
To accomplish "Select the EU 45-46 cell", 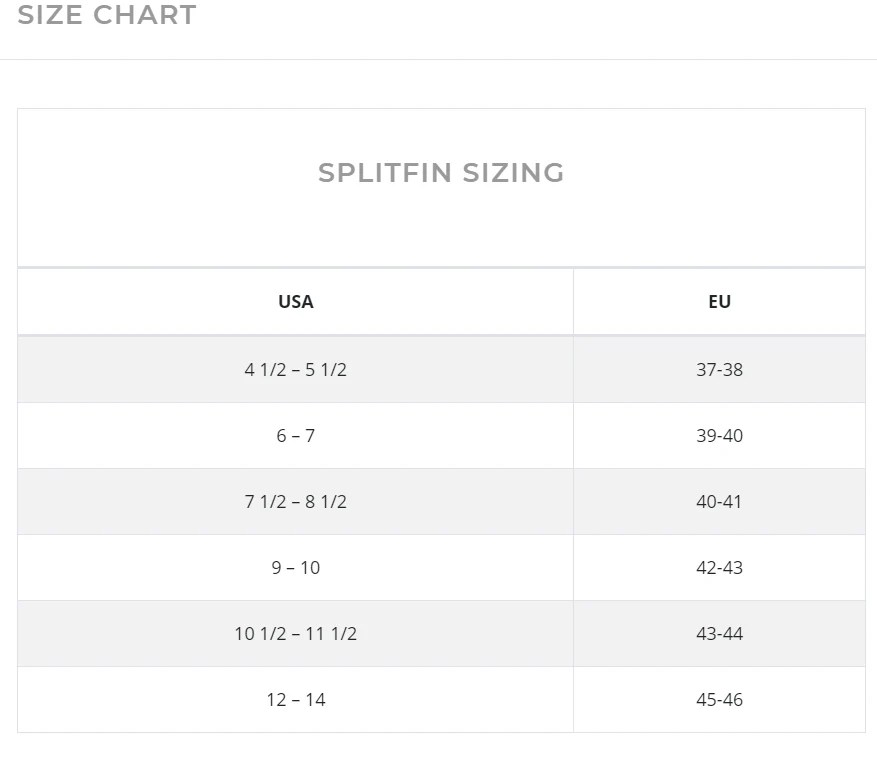I will 719,699.
